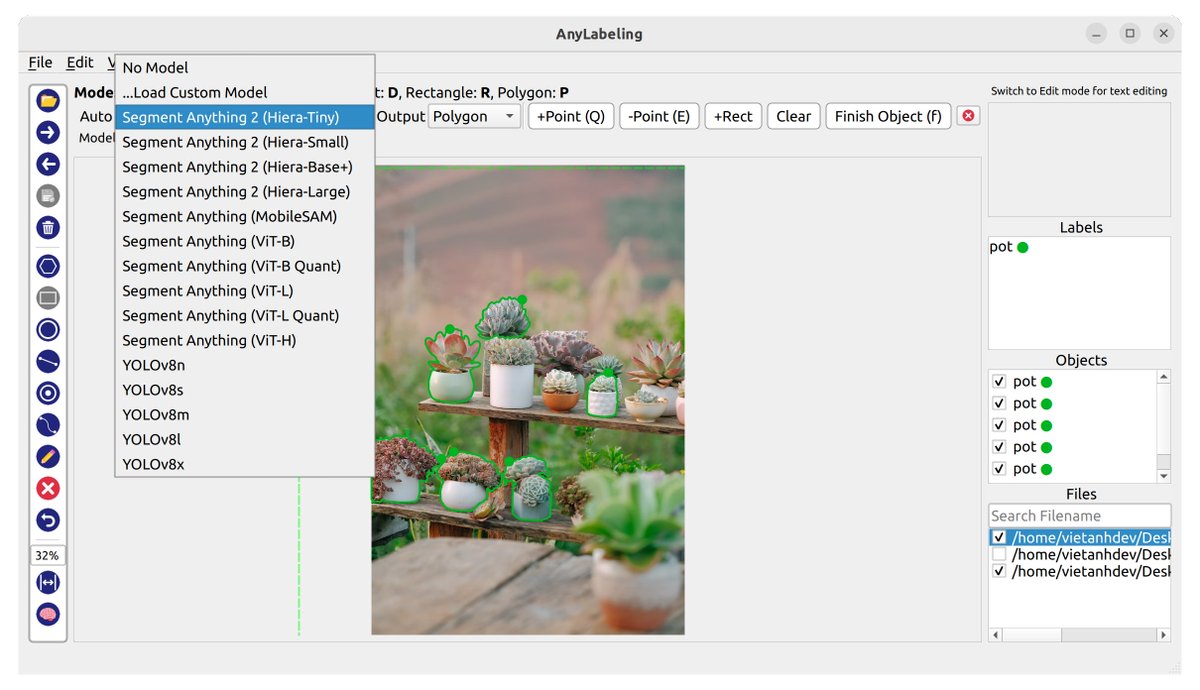The image size is (1200, 690).
Task: Pick YOLOv8n from the model list
Action: [245, 365]
